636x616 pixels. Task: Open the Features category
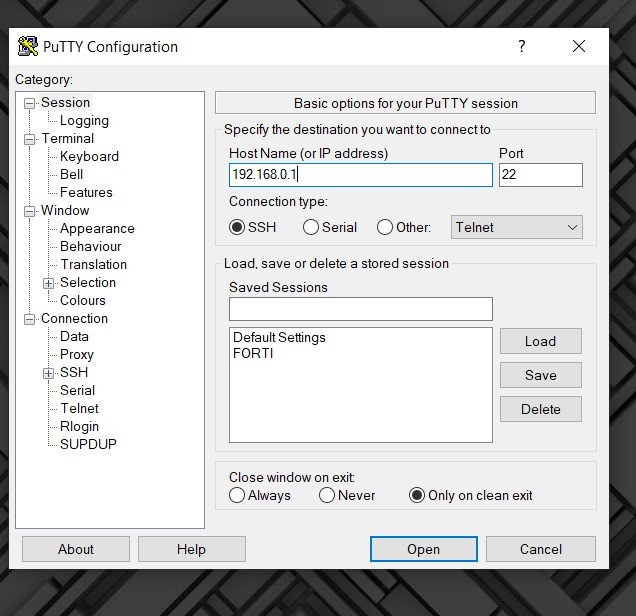[x=86, y=192]
